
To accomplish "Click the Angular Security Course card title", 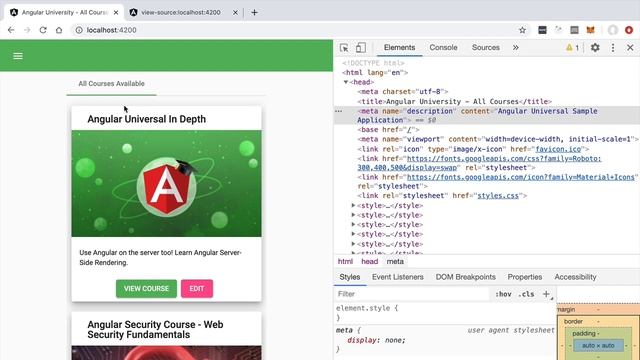I will point(155,329).
